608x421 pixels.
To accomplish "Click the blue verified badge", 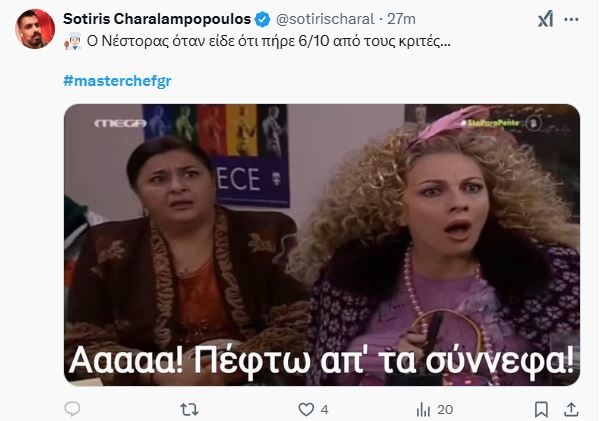I will pos(263,19).
